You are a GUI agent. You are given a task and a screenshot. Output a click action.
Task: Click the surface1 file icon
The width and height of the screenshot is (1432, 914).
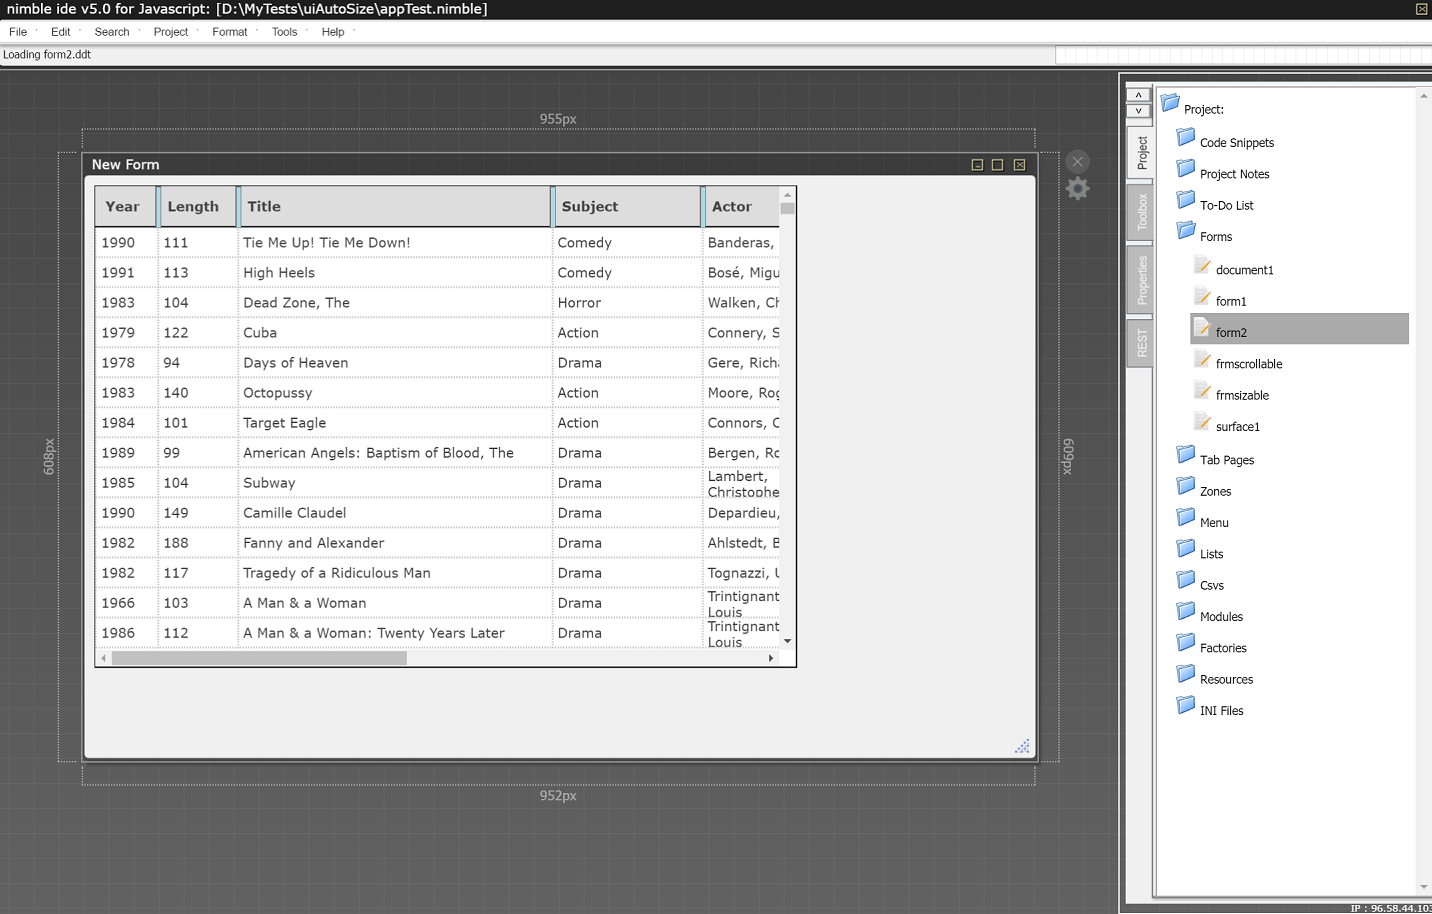pyautogui.click(x=1202, y=420)
